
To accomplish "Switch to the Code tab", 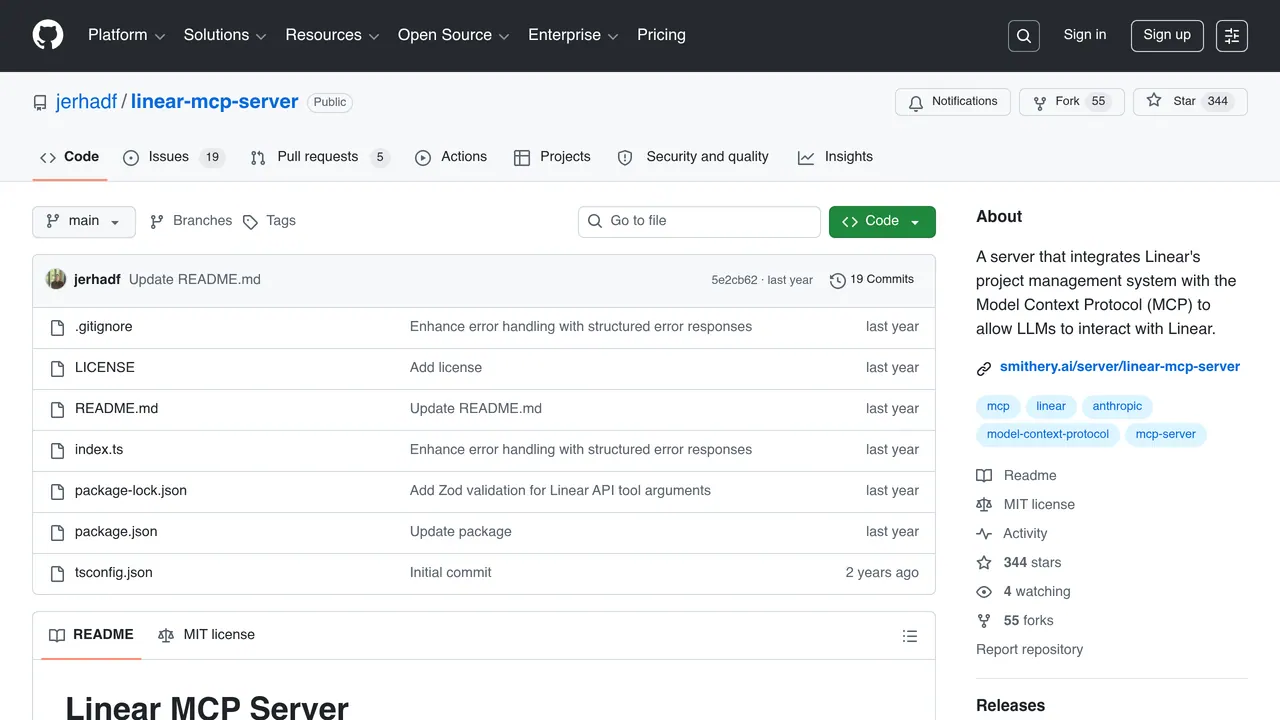I will coord(69,157).
